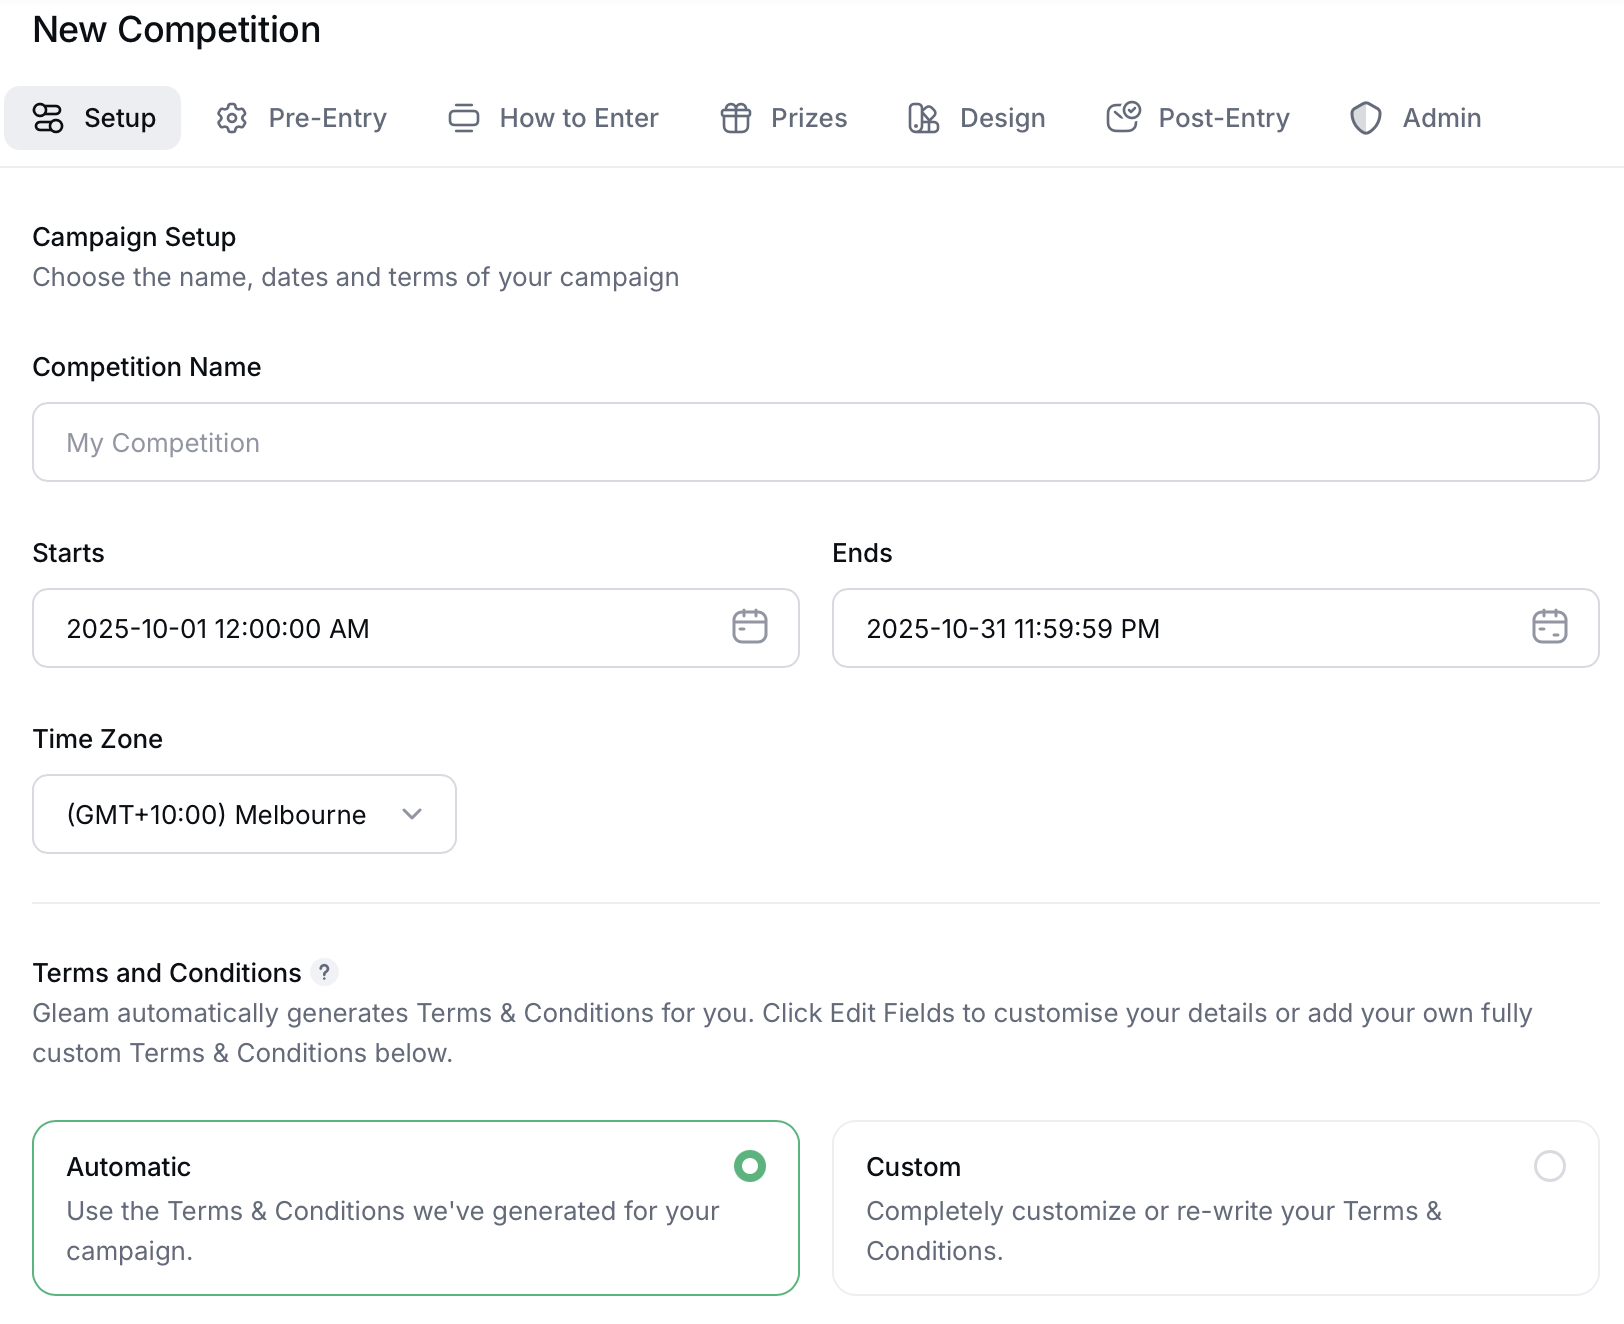The height and width of the screenshot is (1324, 1624).
Task: Click the Pre-Entry gear icon
Action: 230,117
